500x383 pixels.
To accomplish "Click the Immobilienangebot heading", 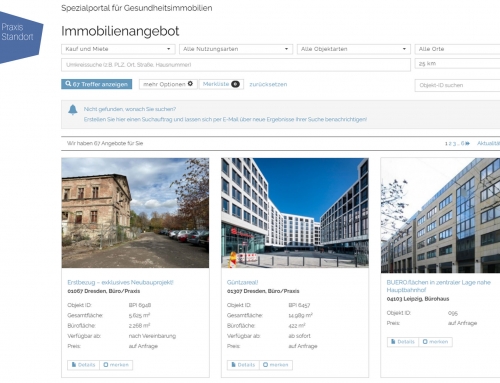I will [120, 31].
